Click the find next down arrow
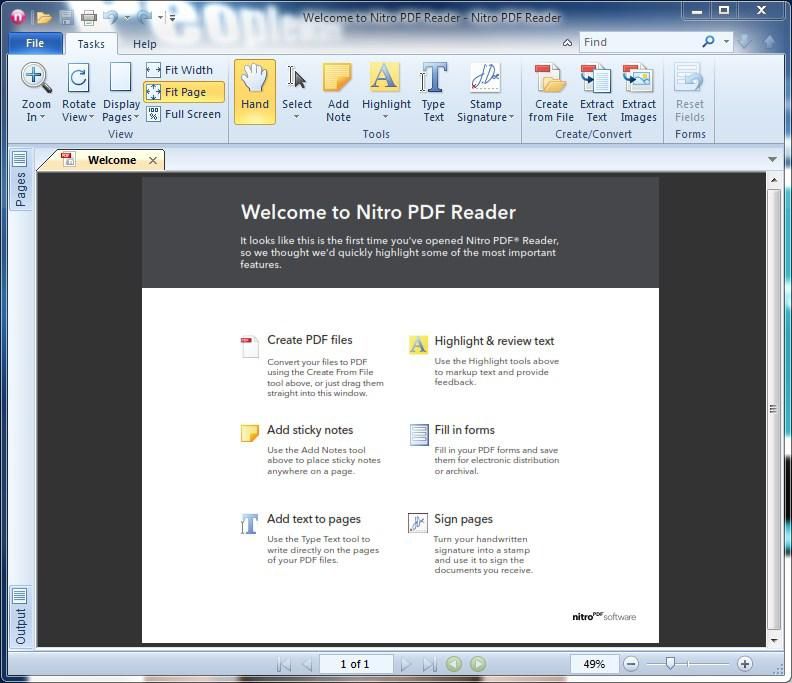The height and width of the screenshot is (683, 792). 745,41
